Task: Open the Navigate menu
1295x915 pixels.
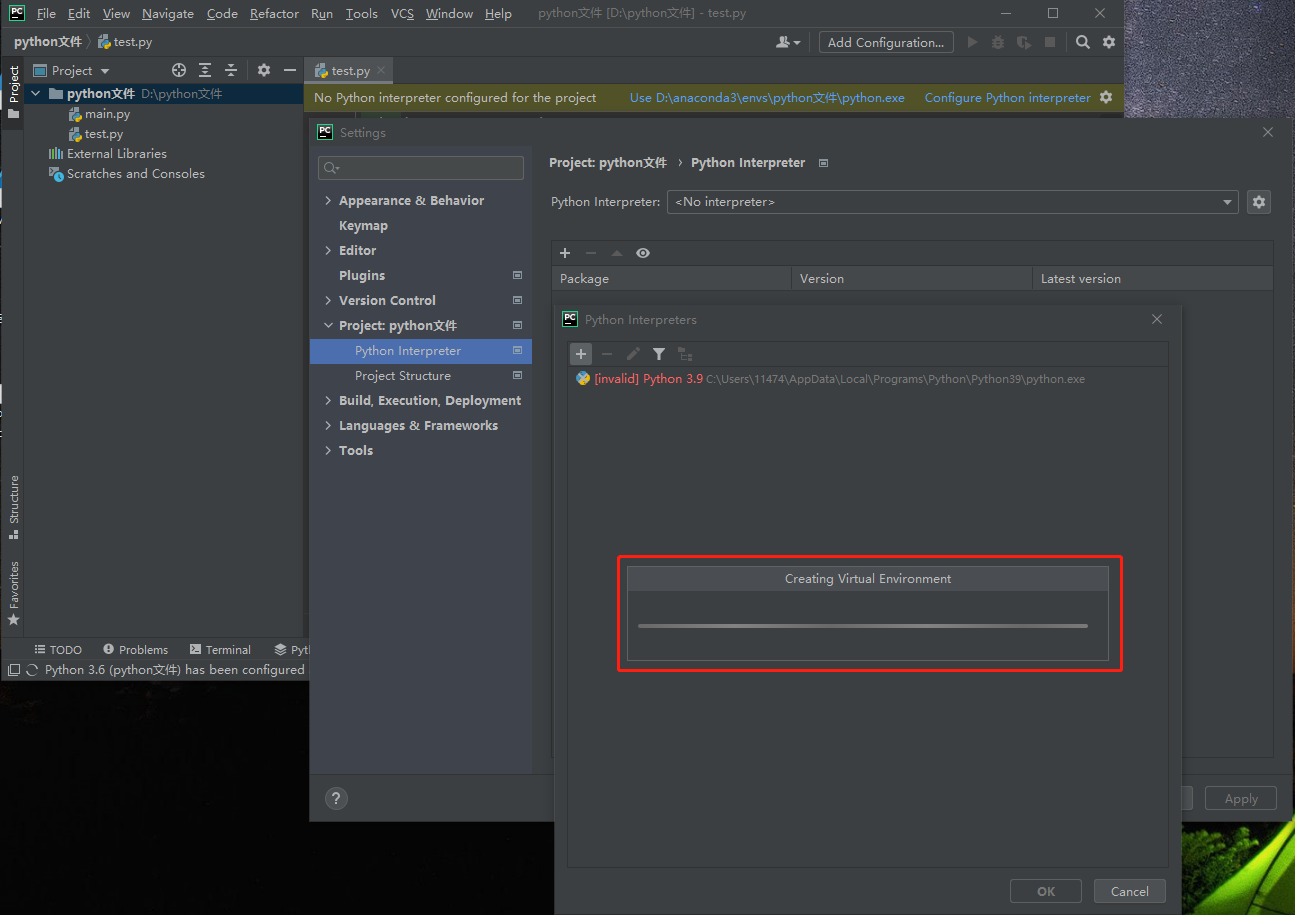Action: tap(168, 14)
